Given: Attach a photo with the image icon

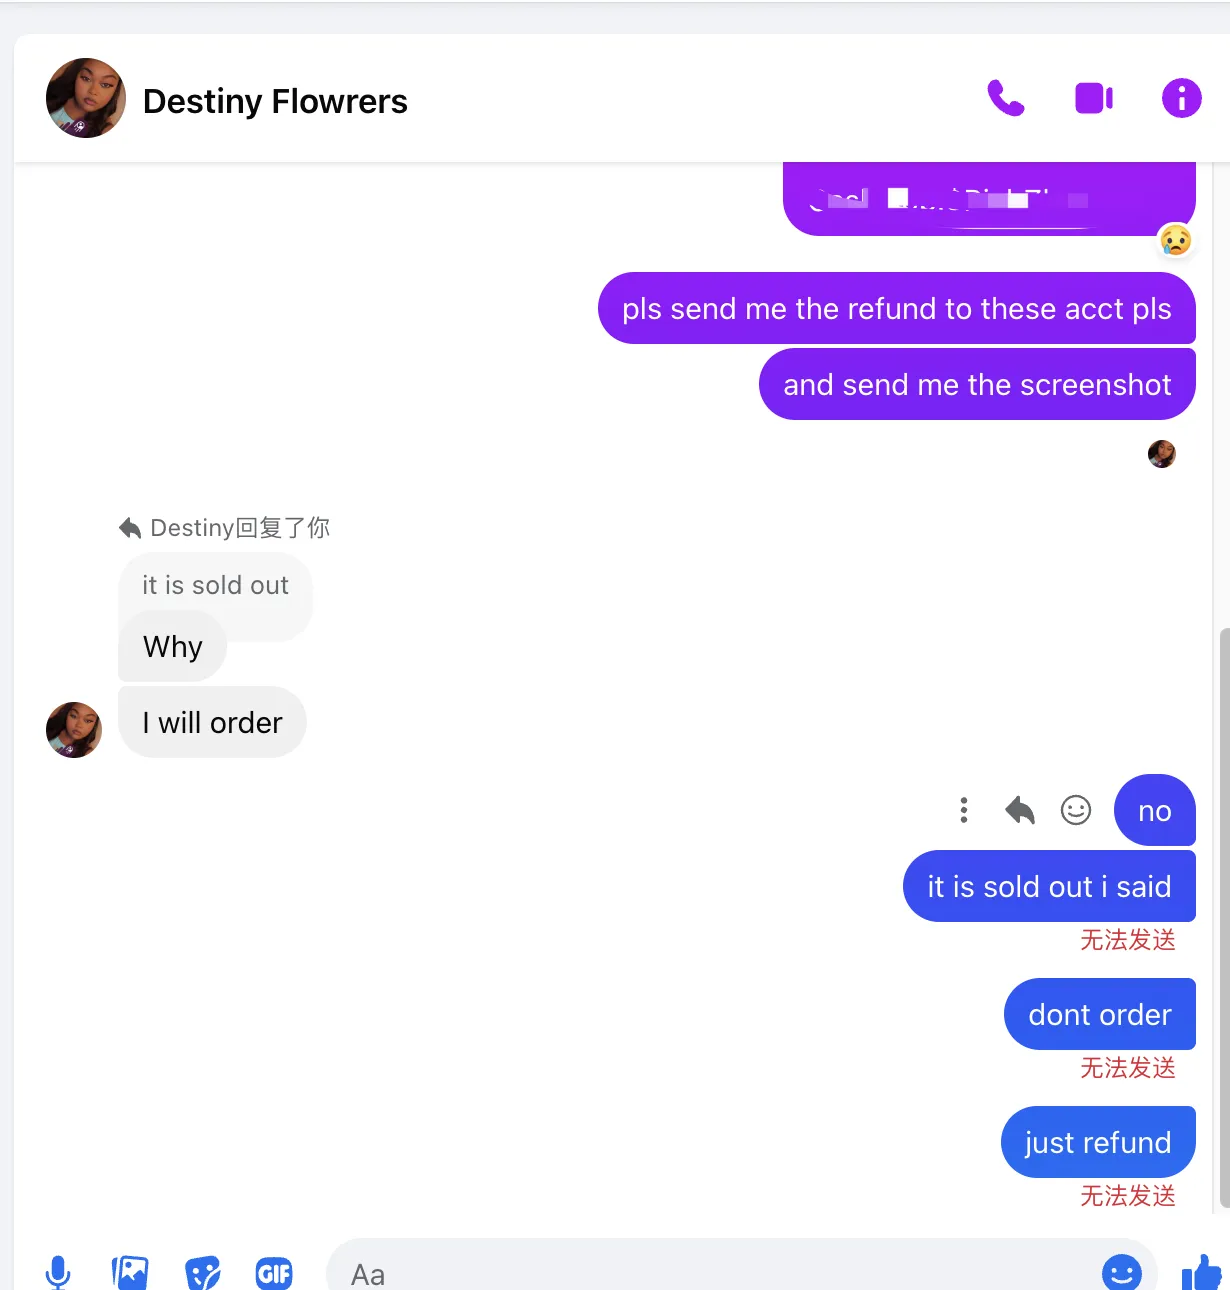Looking at the screenshot, I should [x=130, y=1273].
